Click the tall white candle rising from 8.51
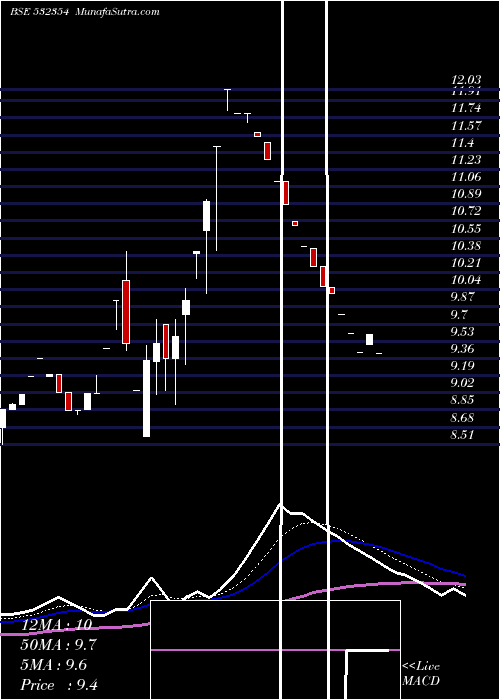The height and width of the screenshot is (700, 500). [x=146, y=398]
